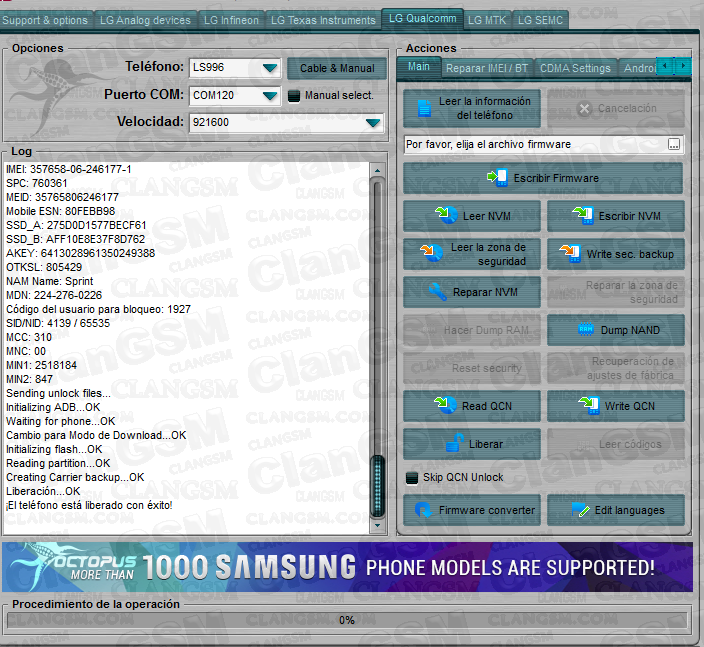Viewport: 704px width, 647px height.
Task: Click the Leer códigos button
Action: [x=616, y=444]
